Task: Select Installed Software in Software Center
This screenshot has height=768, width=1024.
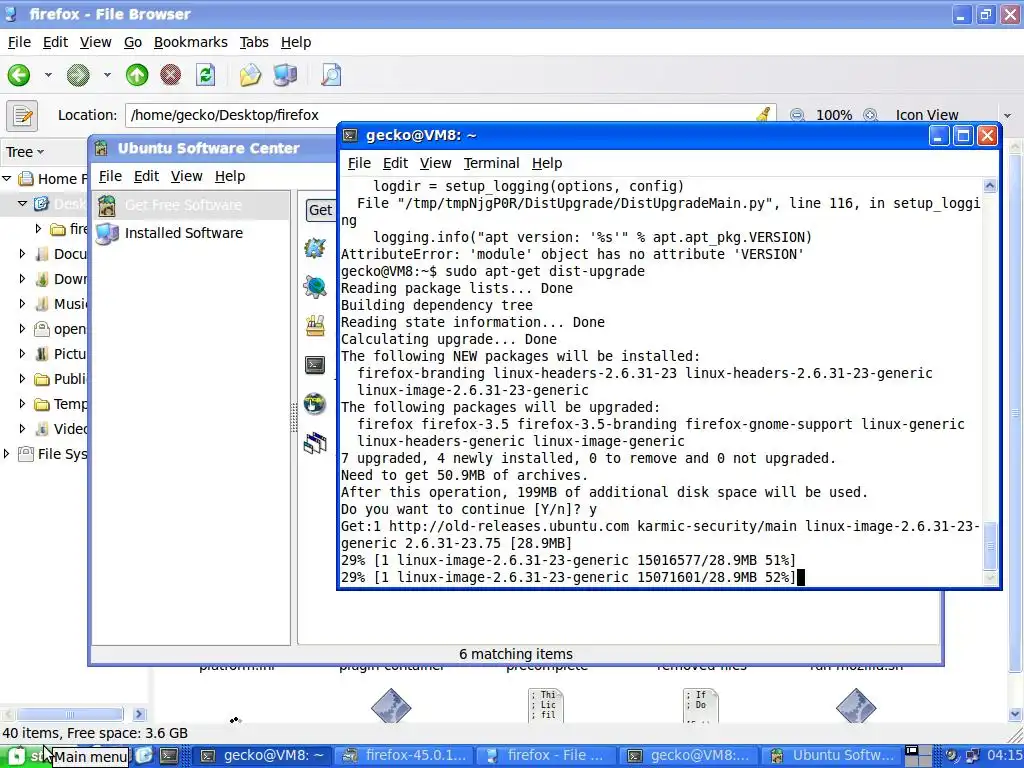Action: (191, 233)
